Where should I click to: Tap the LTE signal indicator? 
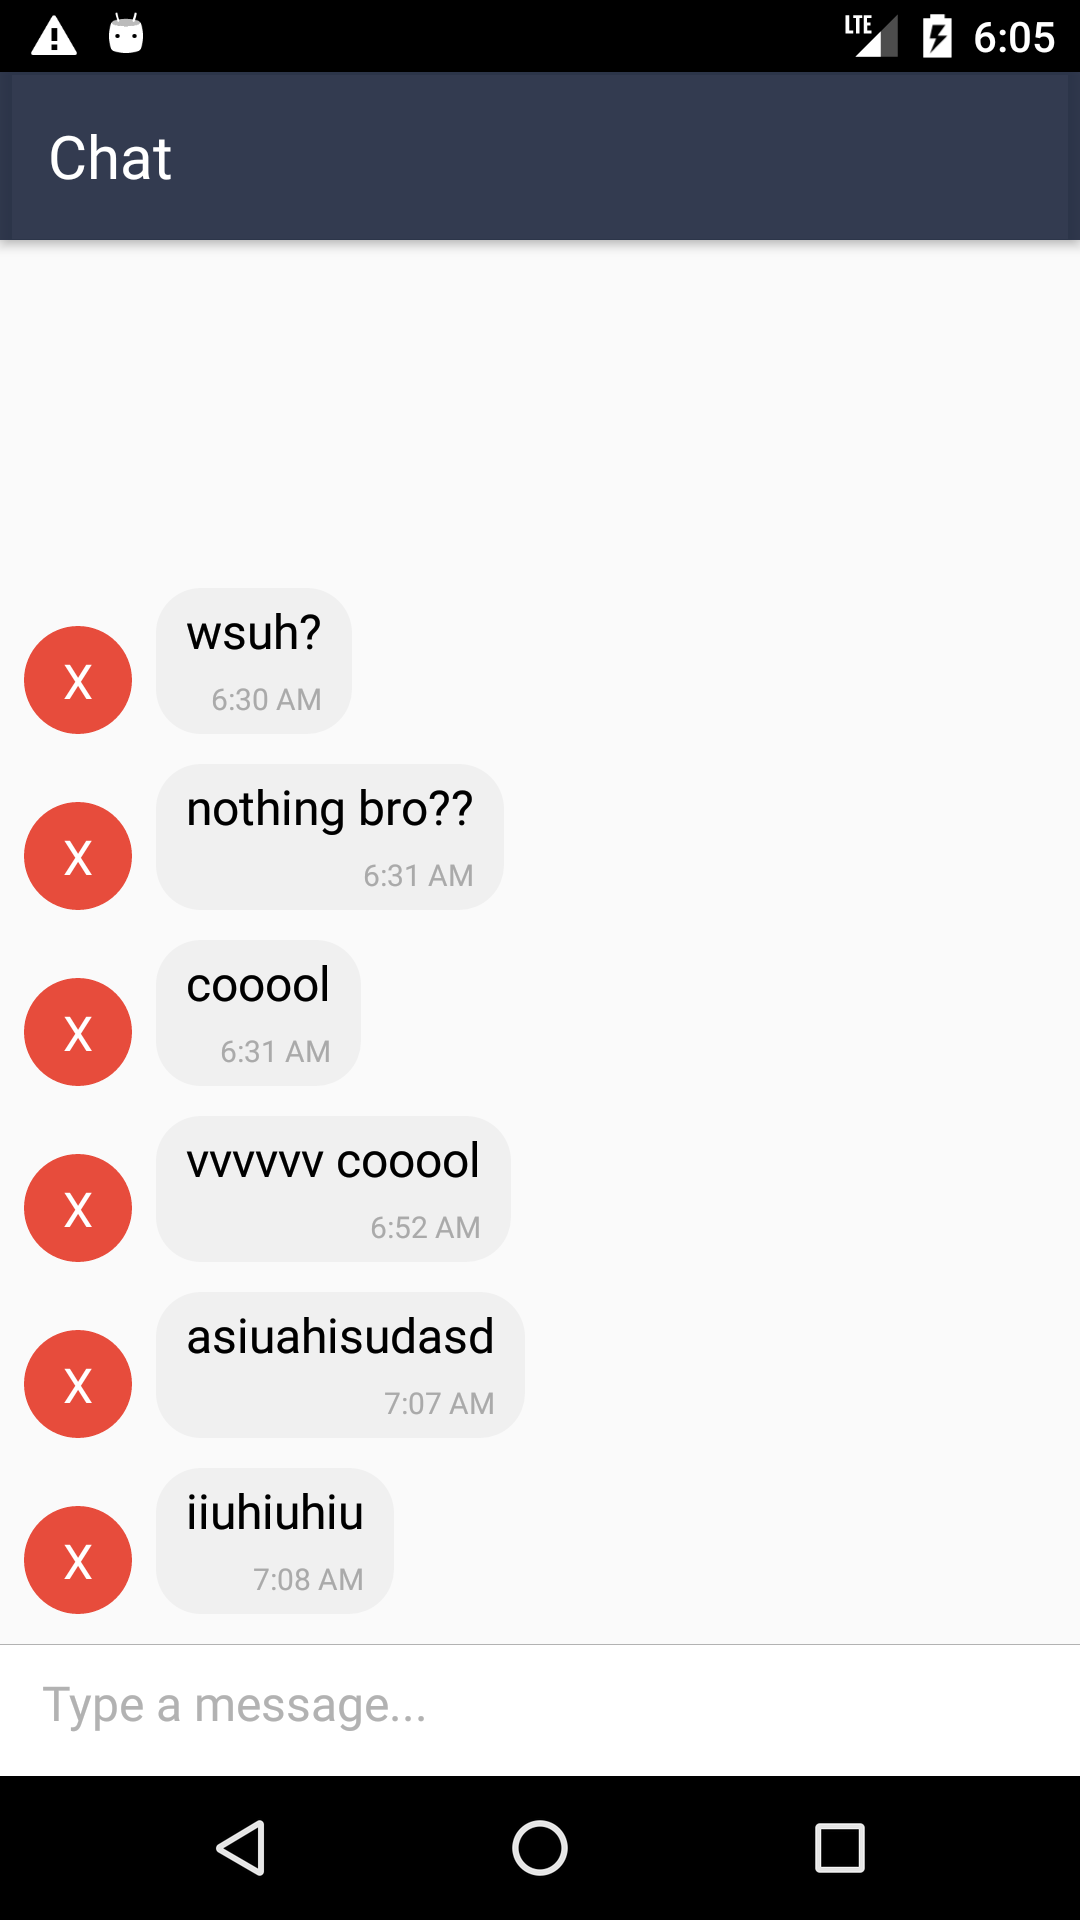871,36
